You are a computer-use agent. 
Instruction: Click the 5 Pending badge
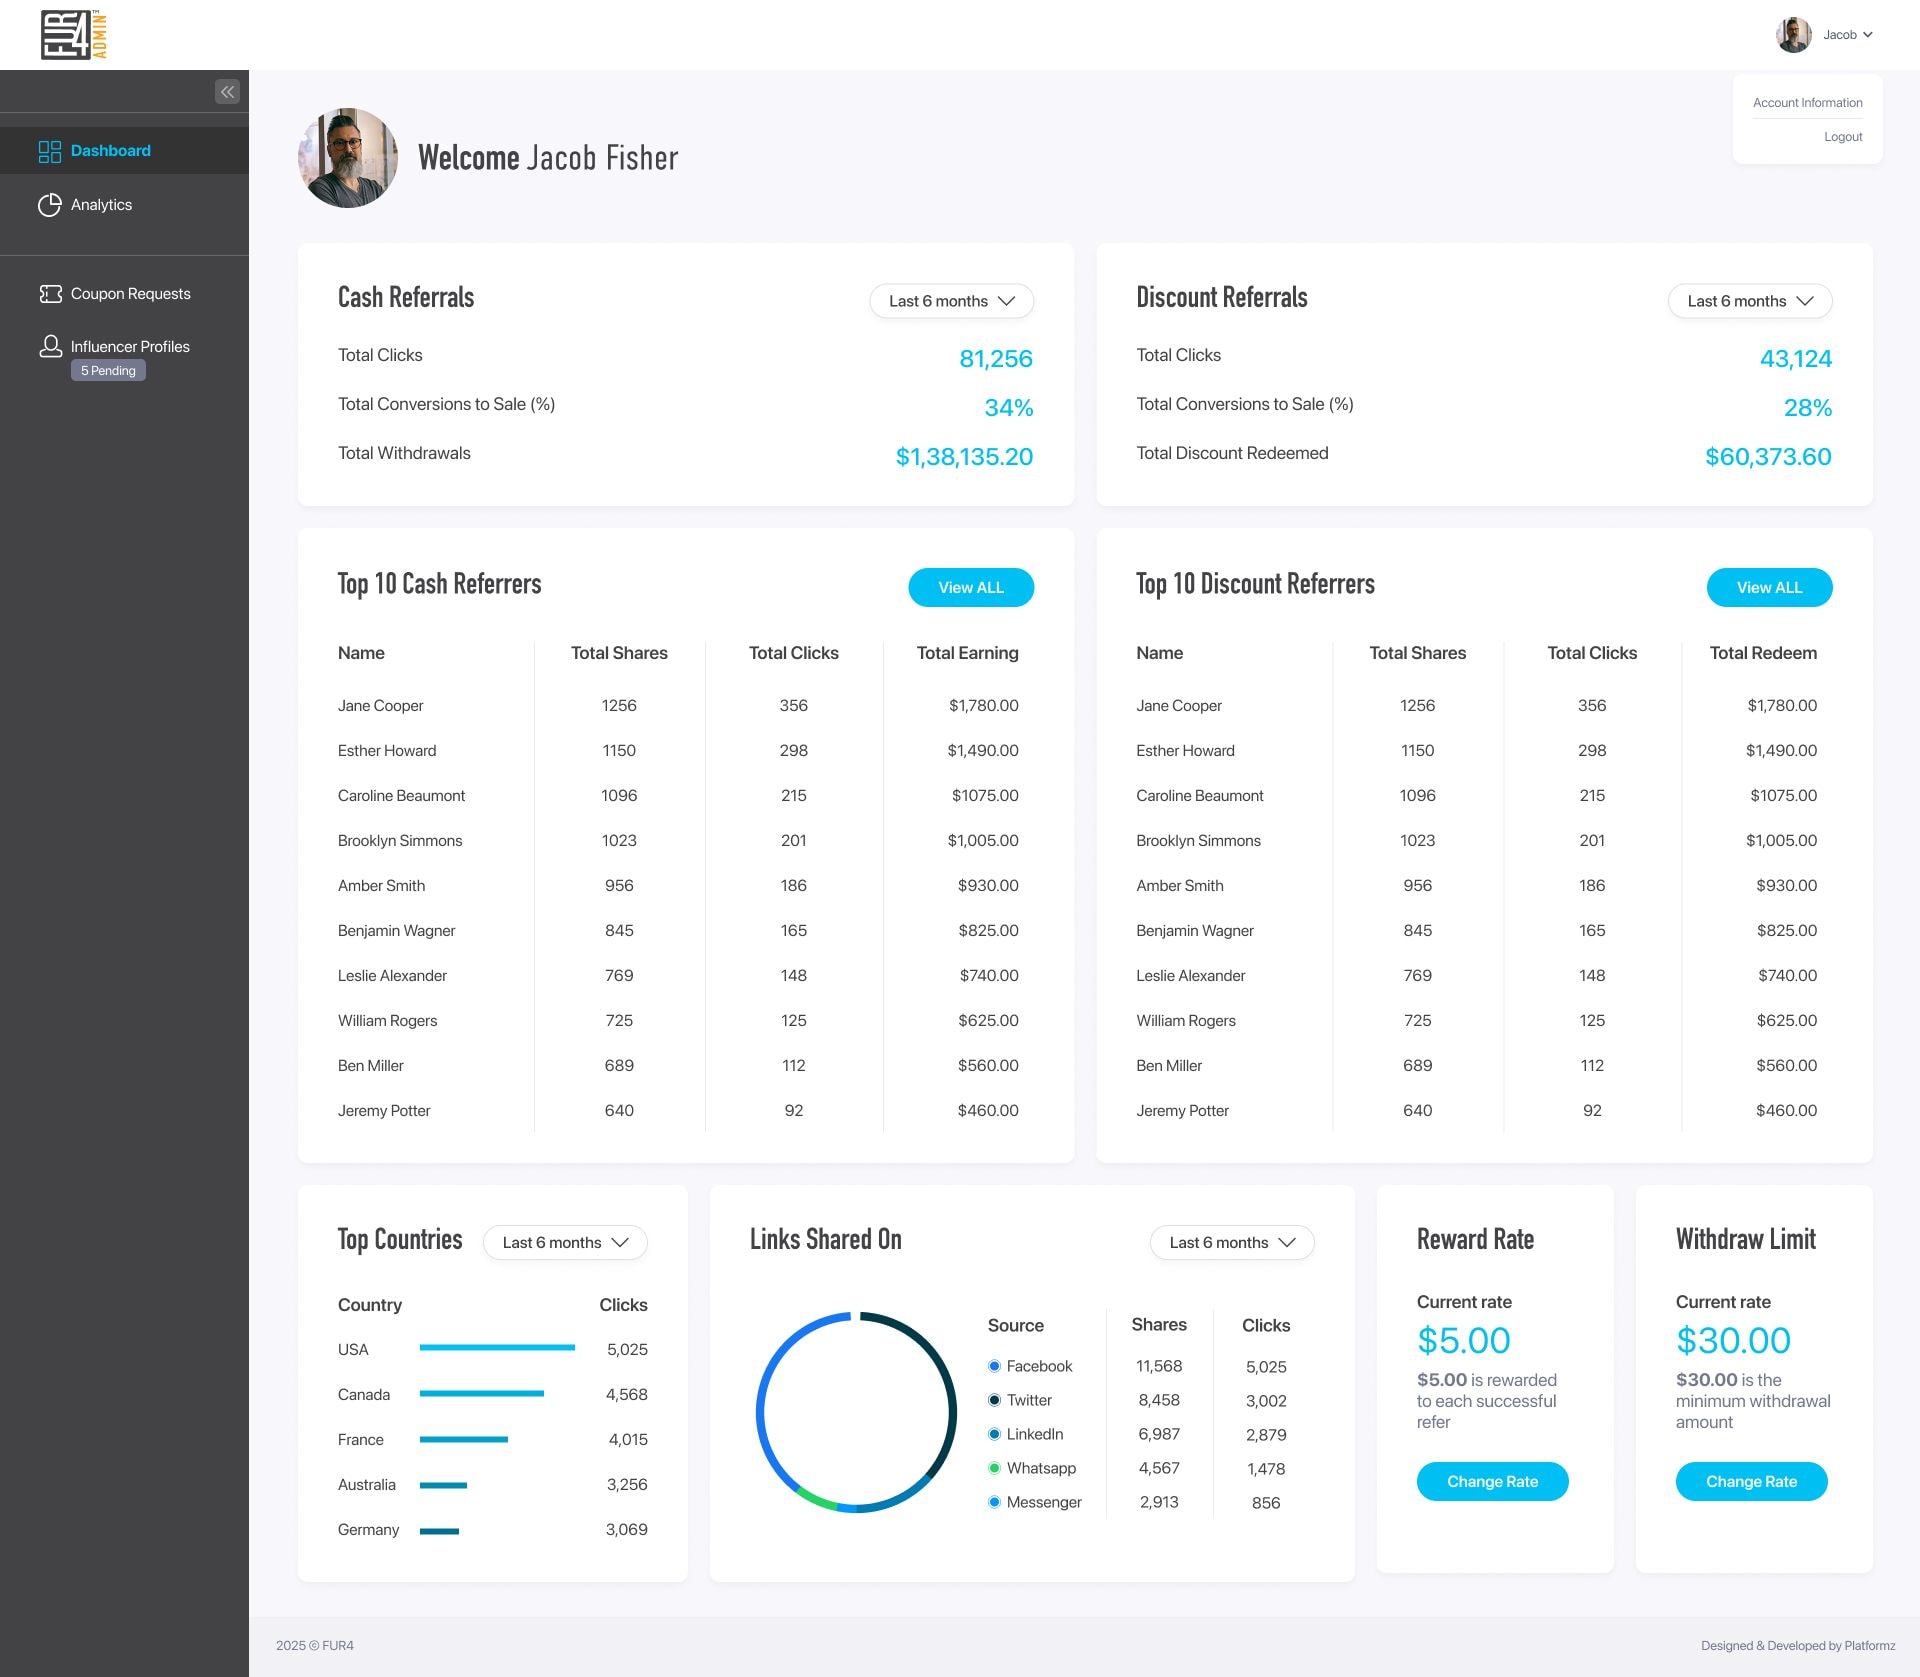[108, 371]
